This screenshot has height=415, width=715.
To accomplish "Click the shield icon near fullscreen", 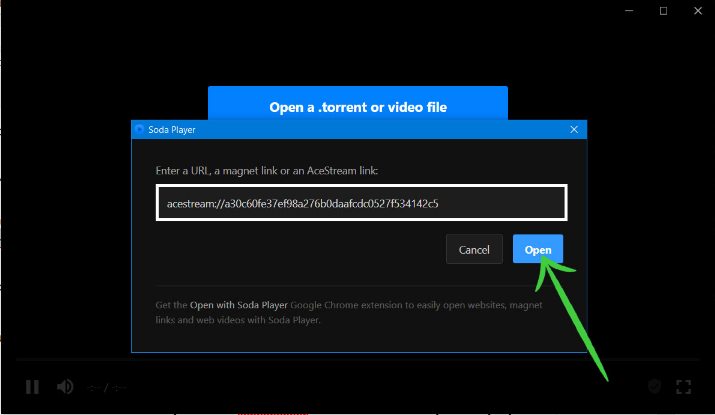I will pos(654,387).
